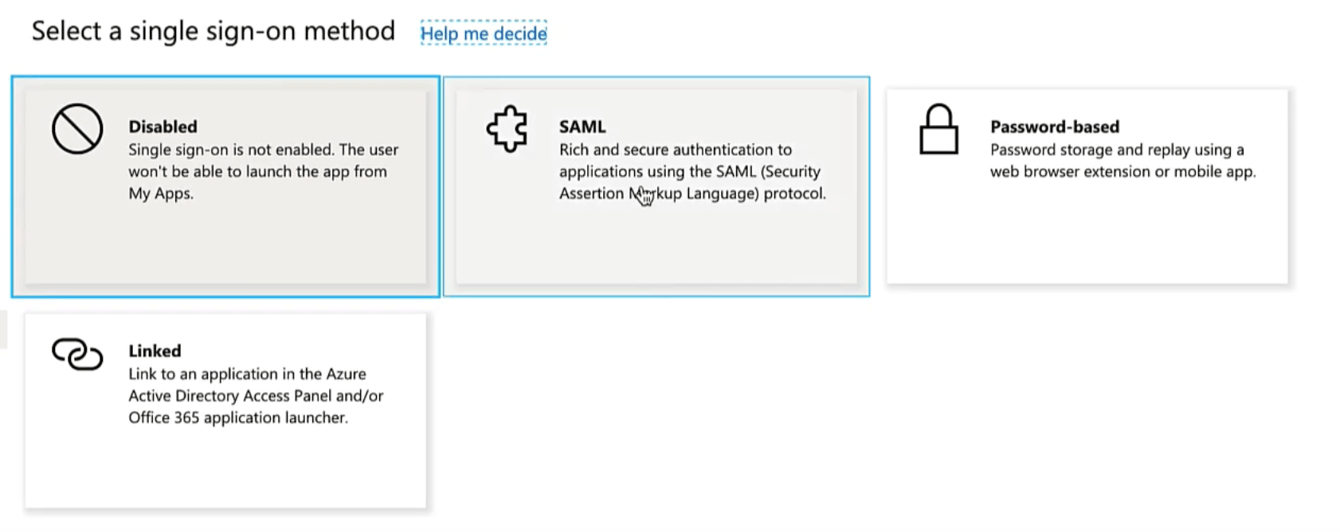Click the blank lower part of Password-based card
The width and height of the screenshot is (1340, 532).
point(1087,240)
